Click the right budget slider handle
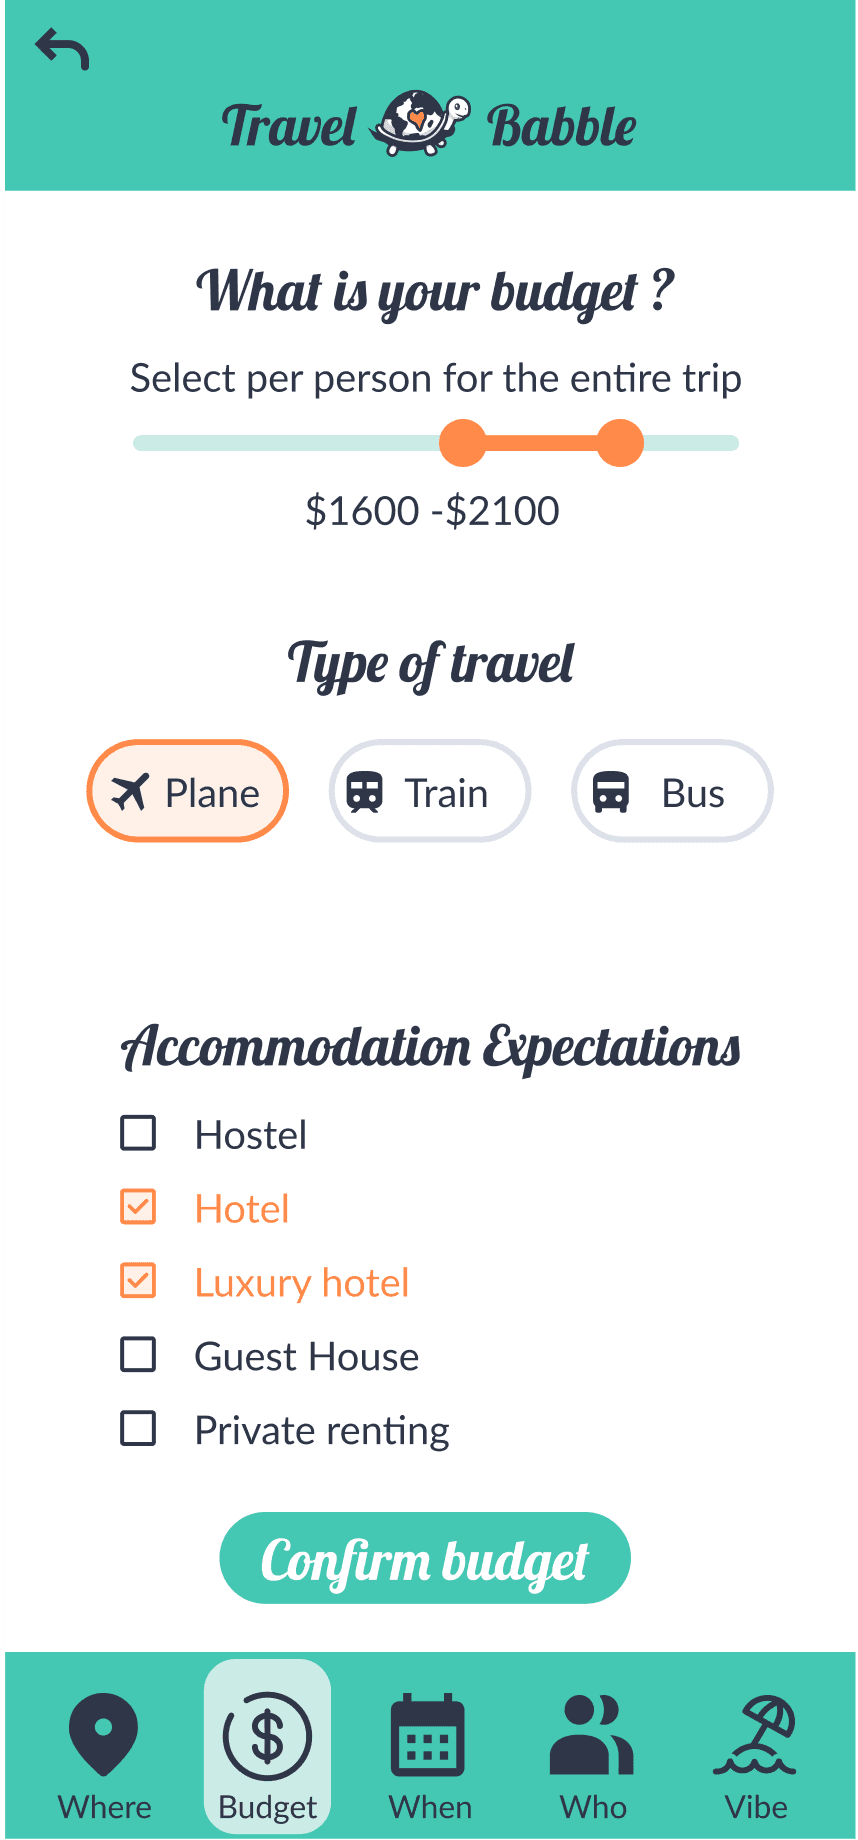The height and width of the screenshot is (1840, 858). pyautogui.click(x=620, y=443)
